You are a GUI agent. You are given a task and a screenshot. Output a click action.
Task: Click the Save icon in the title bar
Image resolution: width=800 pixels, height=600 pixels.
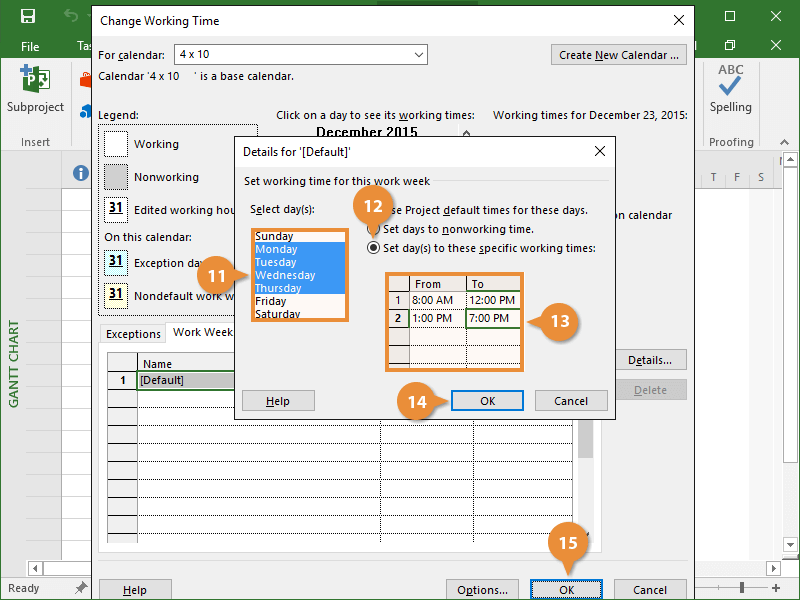27,17
